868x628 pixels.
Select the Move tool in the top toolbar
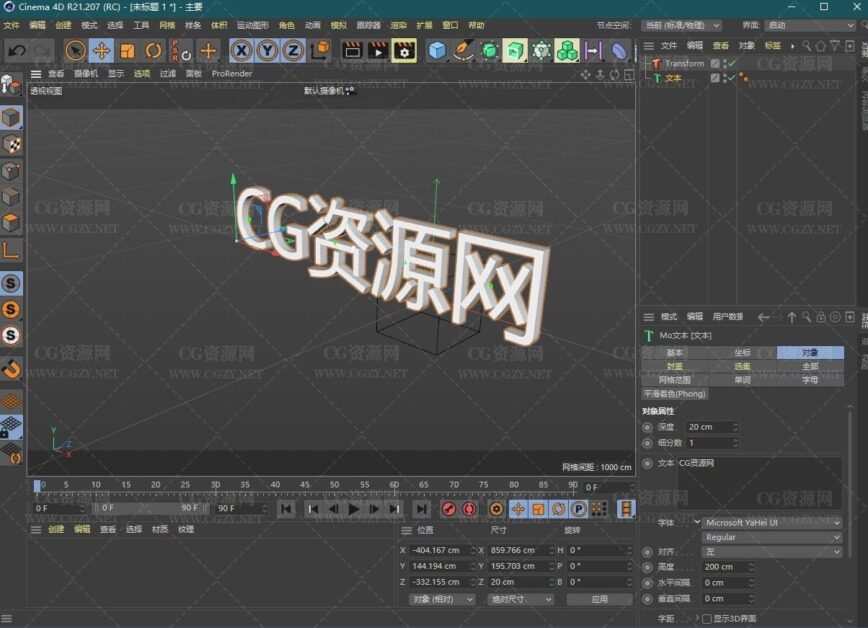click(x=101, y=50)
